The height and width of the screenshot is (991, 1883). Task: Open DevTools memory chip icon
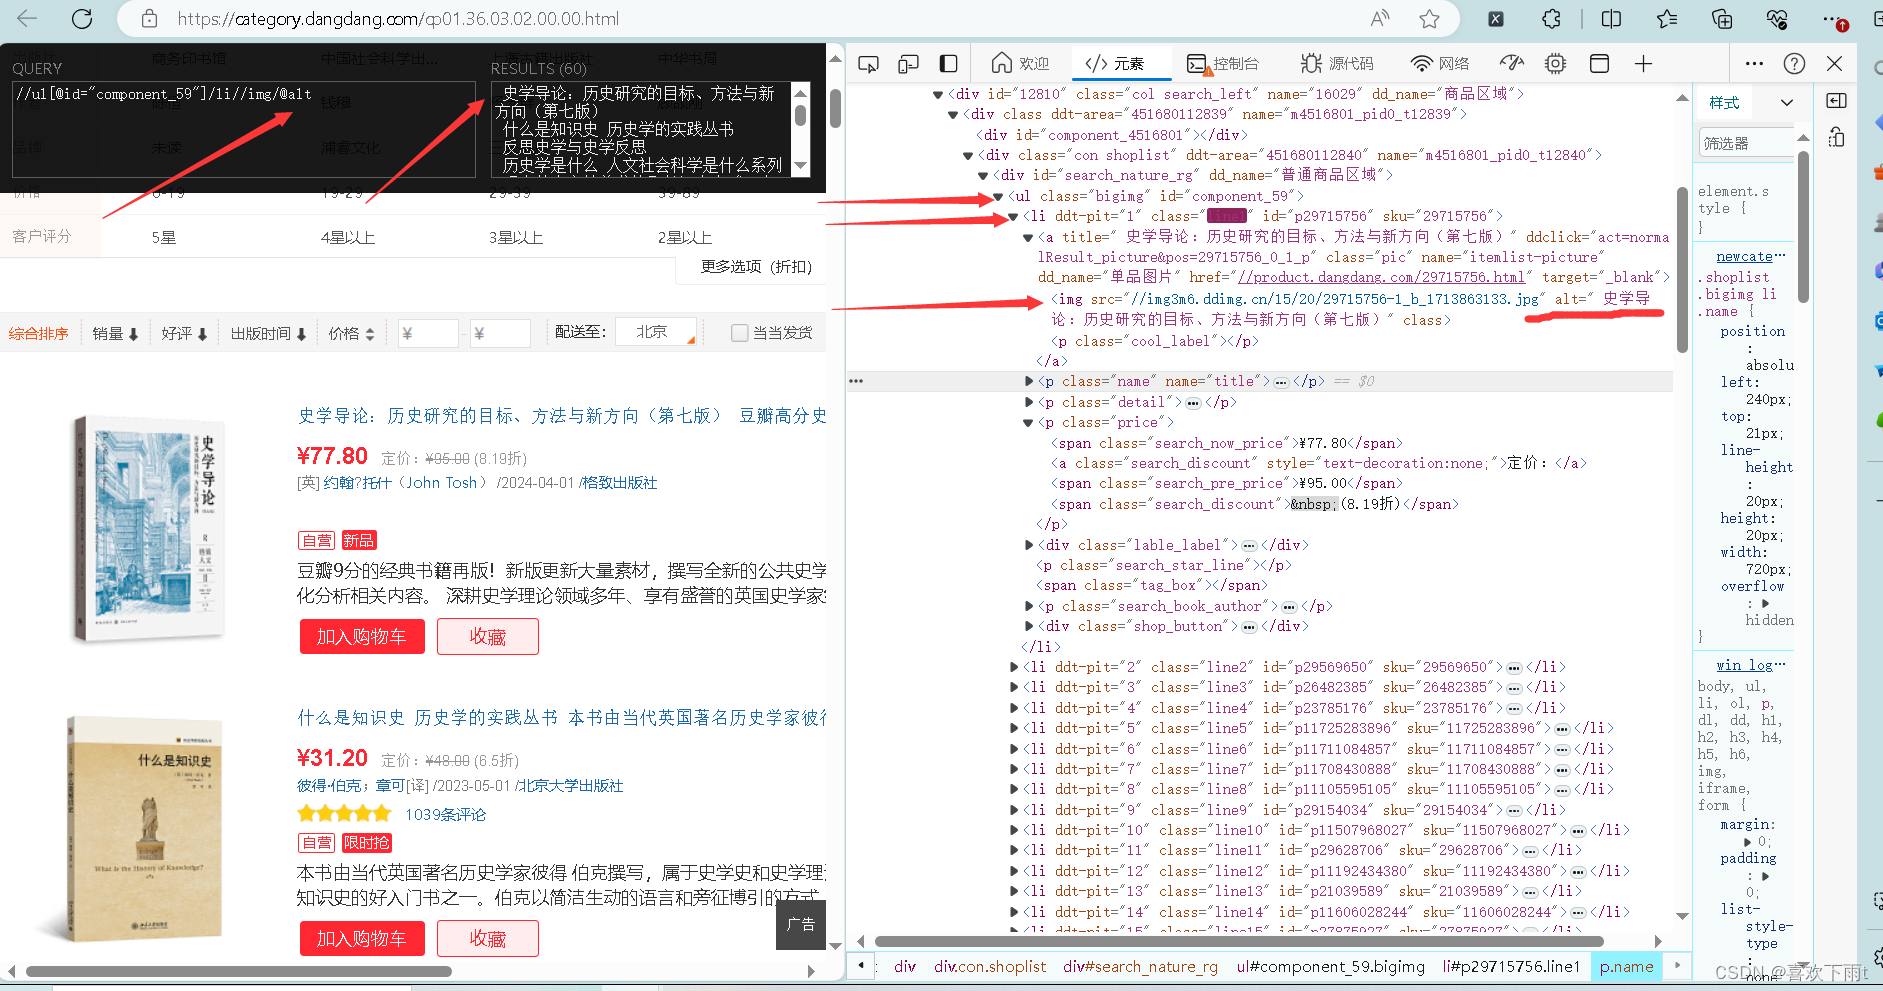[x=1555, y=64]
